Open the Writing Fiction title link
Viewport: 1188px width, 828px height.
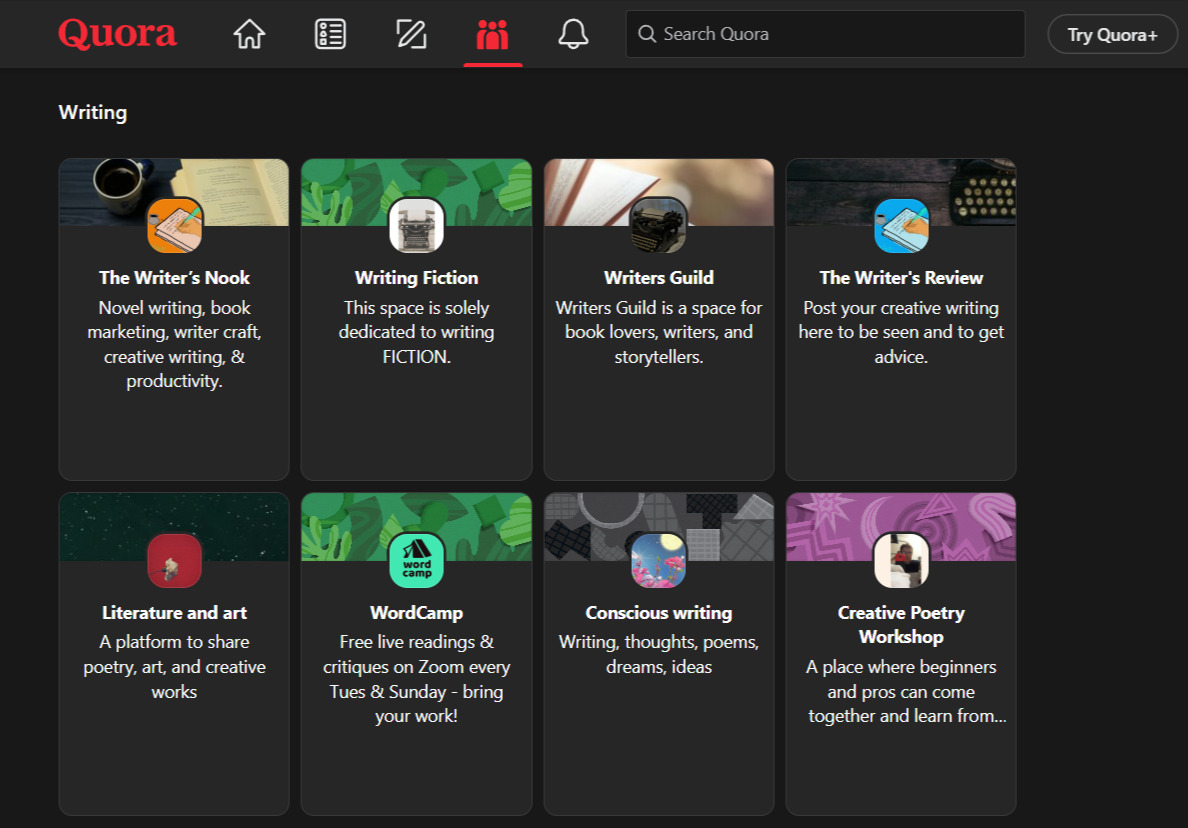click(417, 278)
